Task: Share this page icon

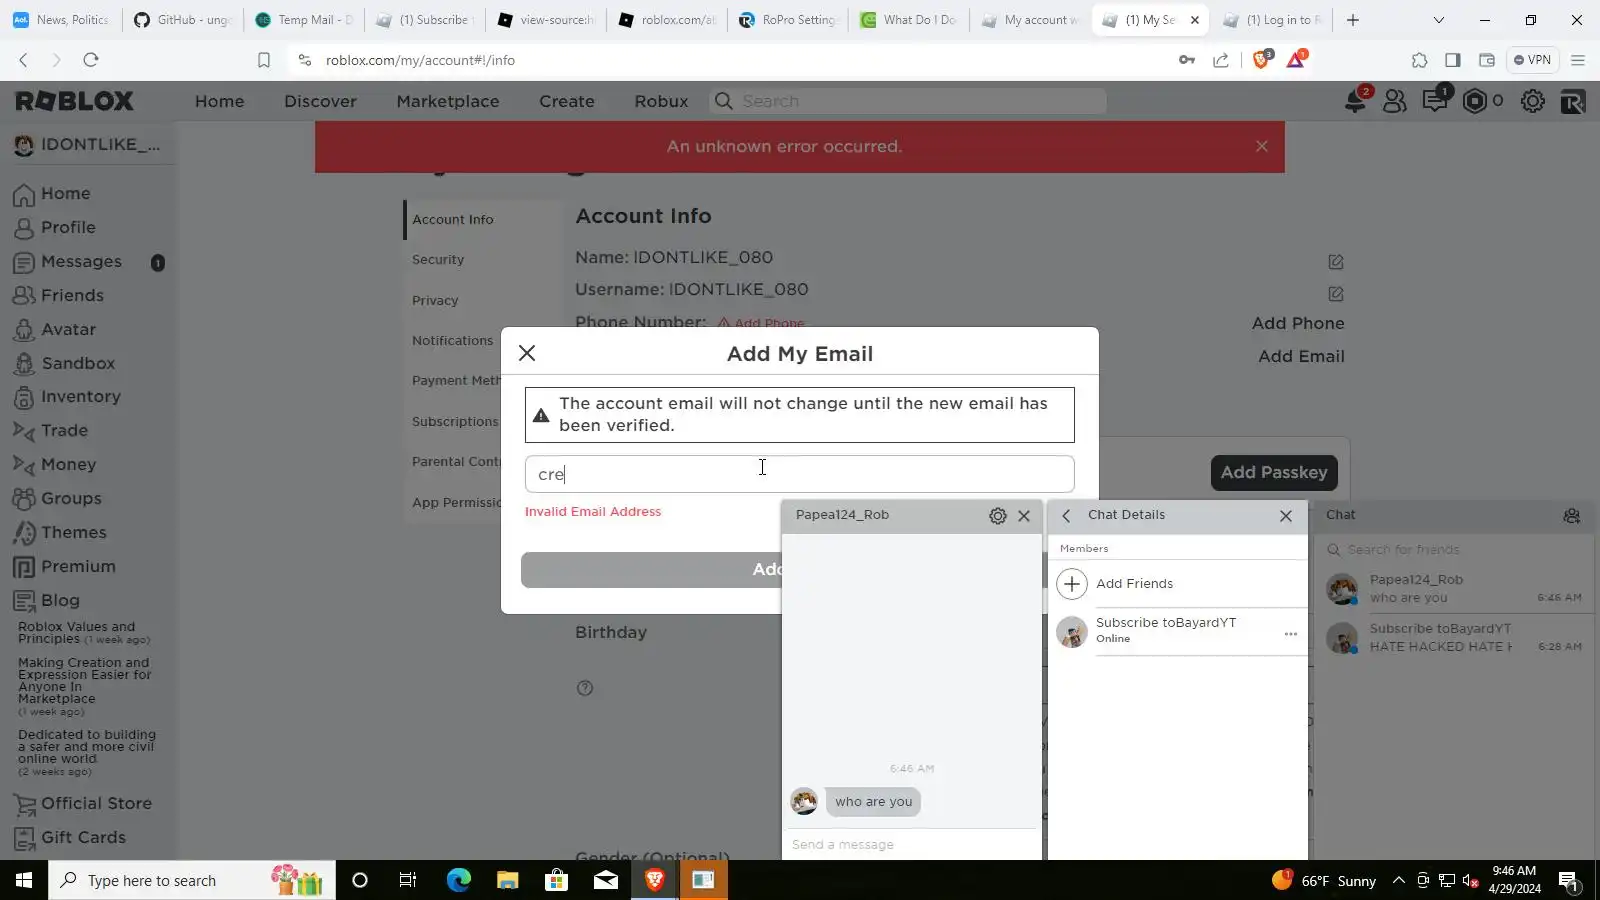Action: (x=1221, y=60)
